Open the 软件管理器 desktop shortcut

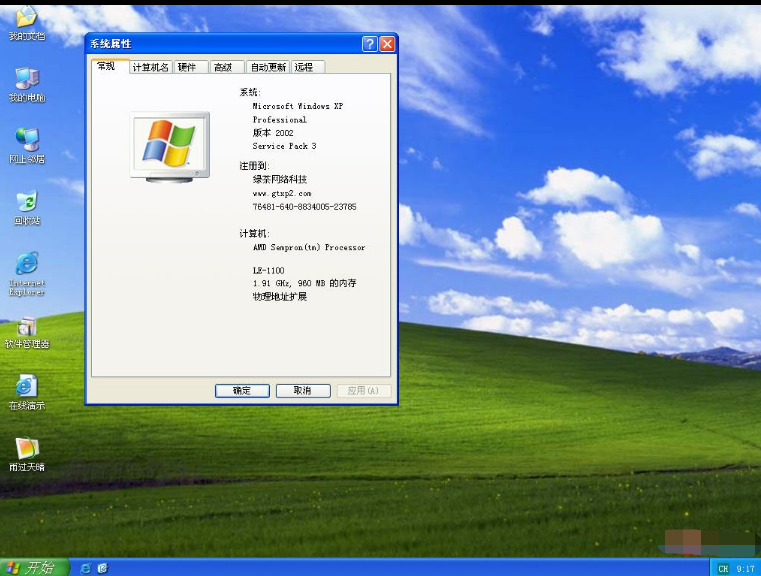26,326
